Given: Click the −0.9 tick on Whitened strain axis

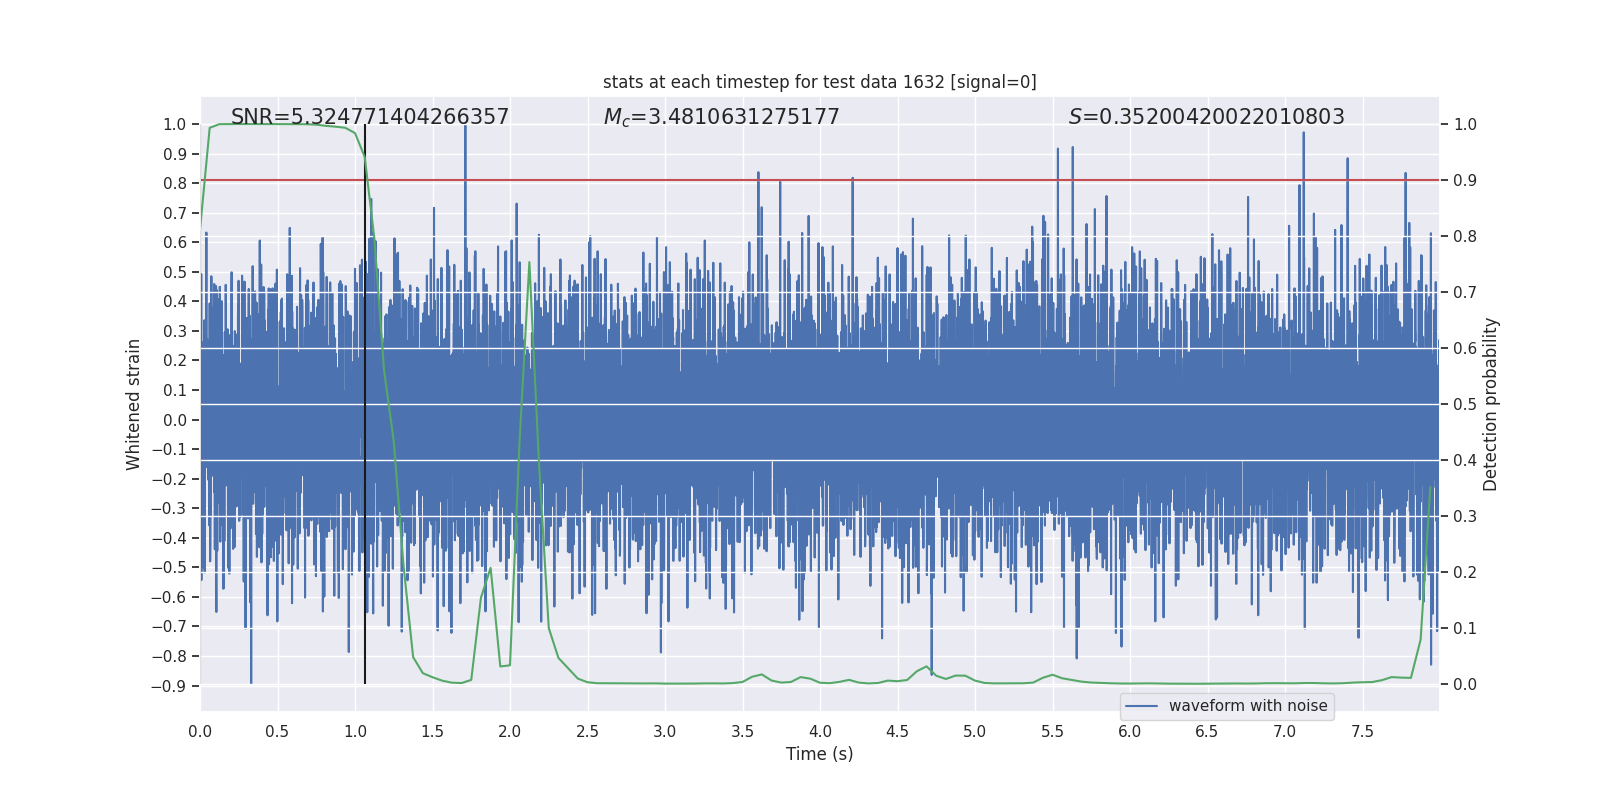Looking at the screenshot, I should coord(169,686).
